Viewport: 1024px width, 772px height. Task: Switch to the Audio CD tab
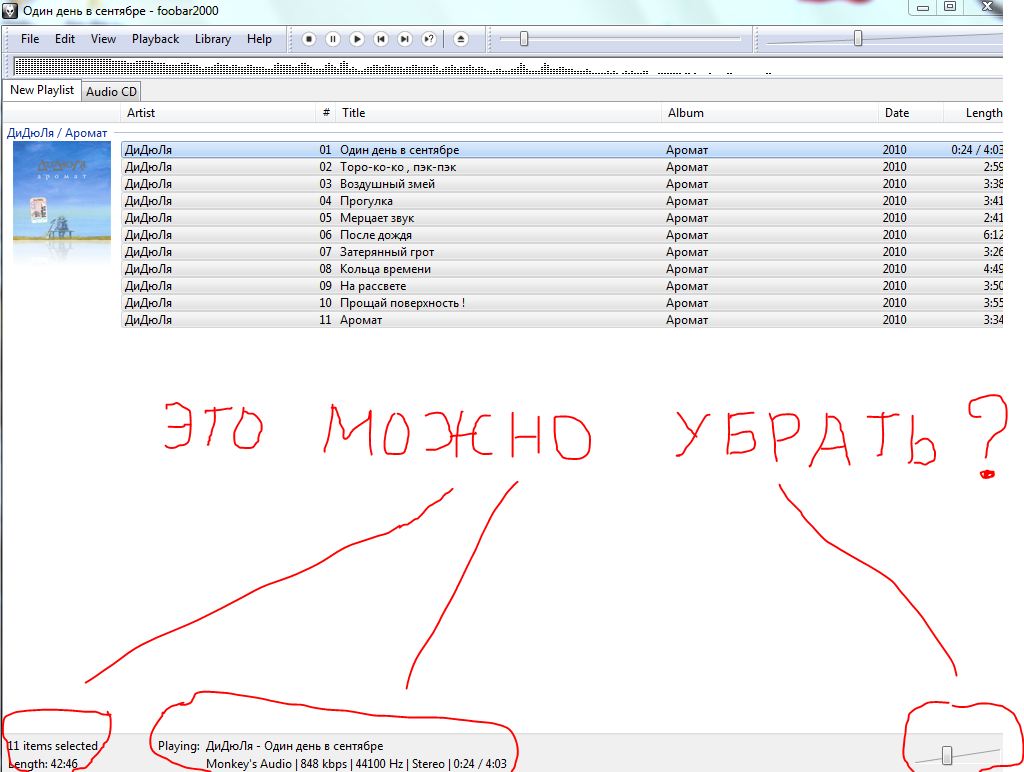tap(112, 92)
